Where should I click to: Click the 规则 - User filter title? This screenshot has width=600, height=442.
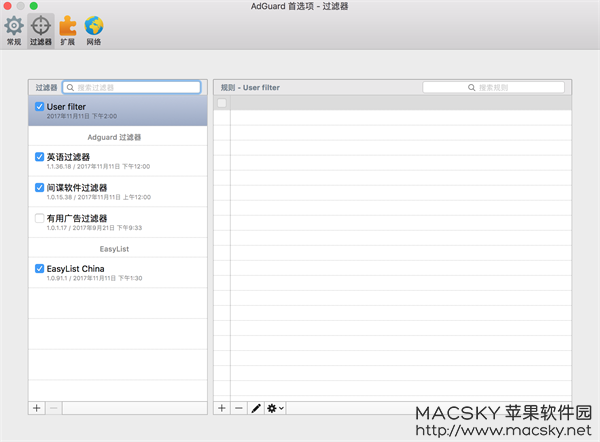pos(250,88)
